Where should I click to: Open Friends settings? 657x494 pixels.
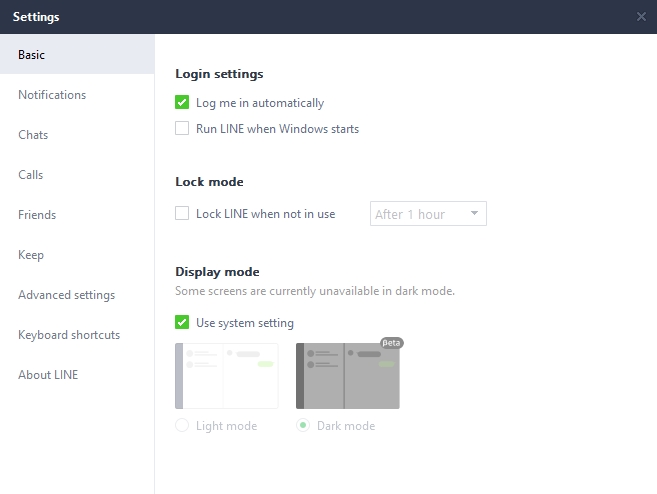click(x=77, y=215)
